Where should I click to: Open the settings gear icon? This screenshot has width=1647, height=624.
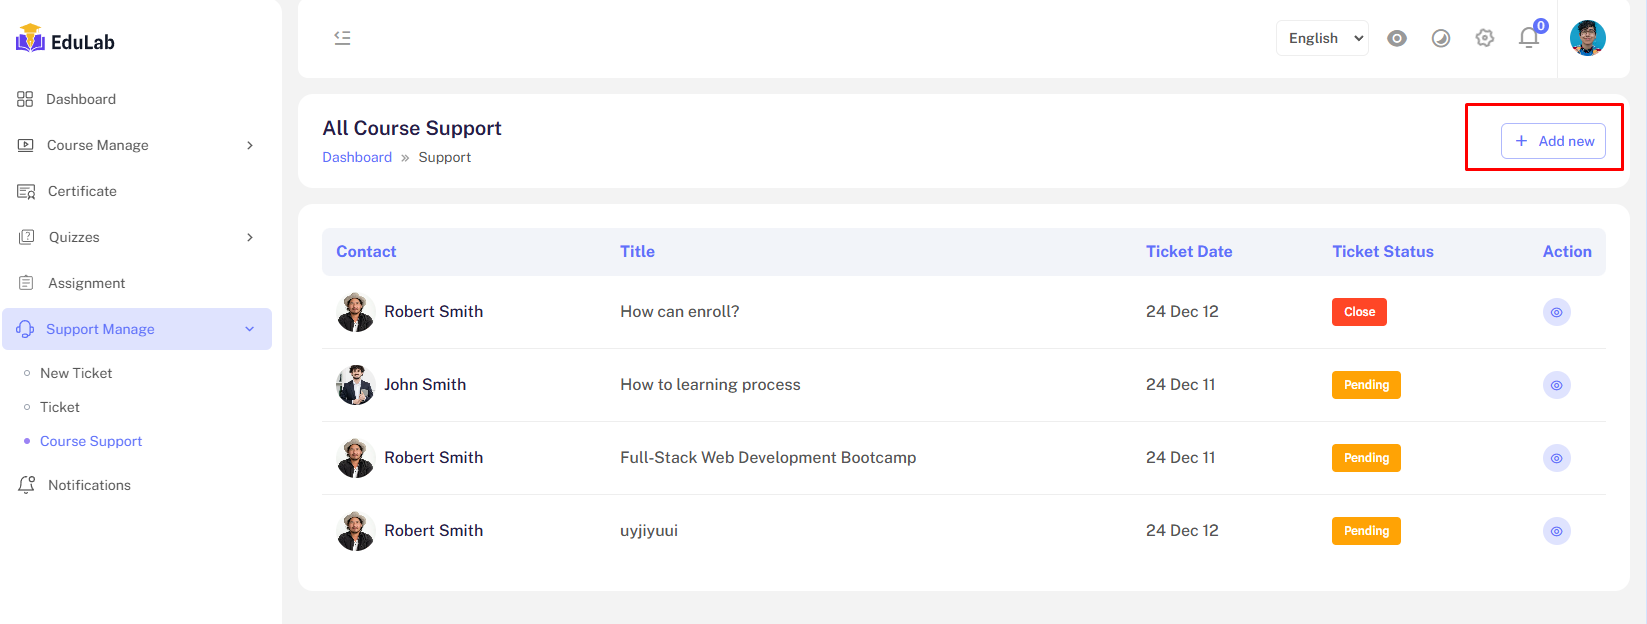coord(1485,38)
